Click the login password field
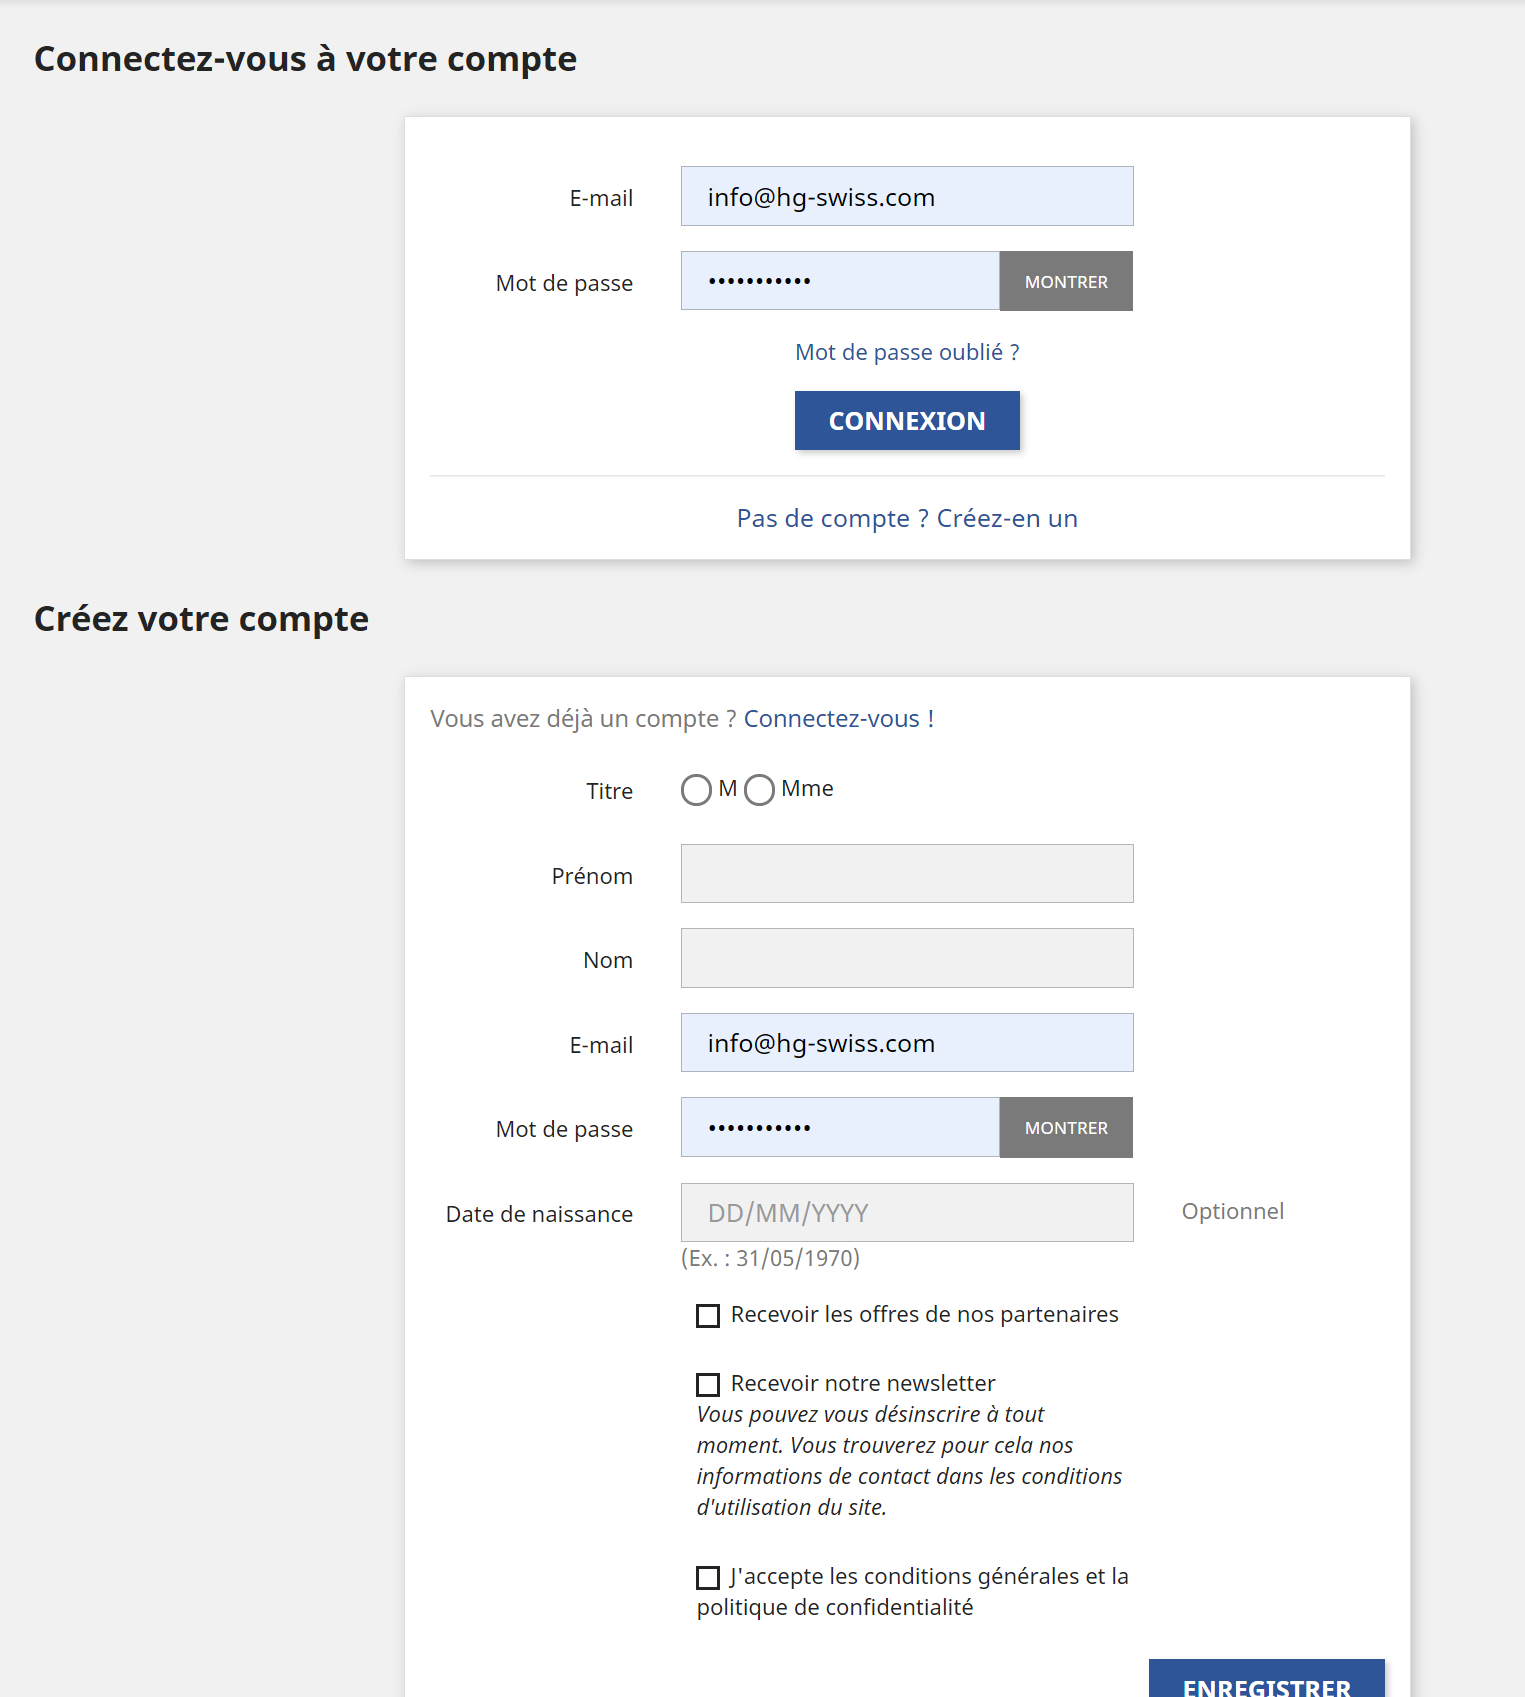Viewport: 1525px width, 1697px height. pos(840,281)
